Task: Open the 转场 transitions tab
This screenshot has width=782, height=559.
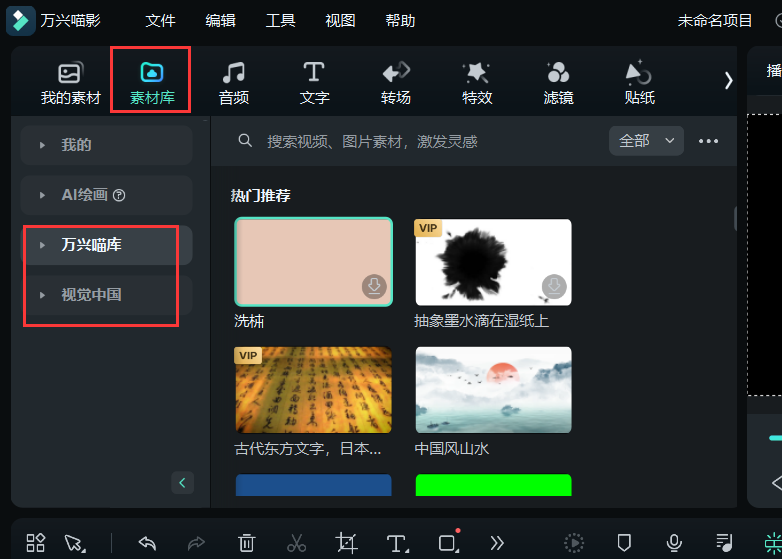Action: (x=396, y=83)
